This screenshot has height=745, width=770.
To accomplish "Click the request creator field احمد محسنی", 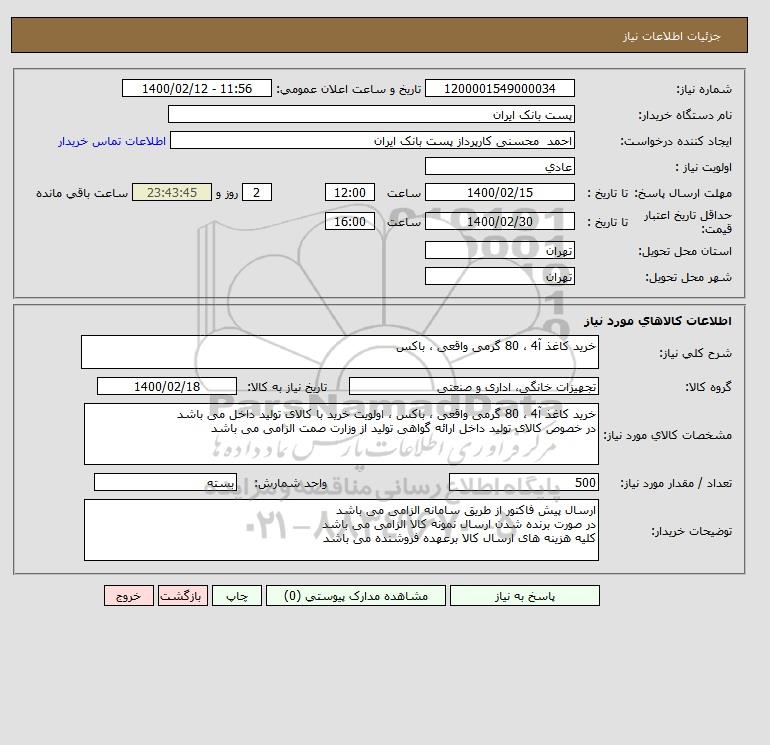I will pyautogui.click(x=372, y=141).
